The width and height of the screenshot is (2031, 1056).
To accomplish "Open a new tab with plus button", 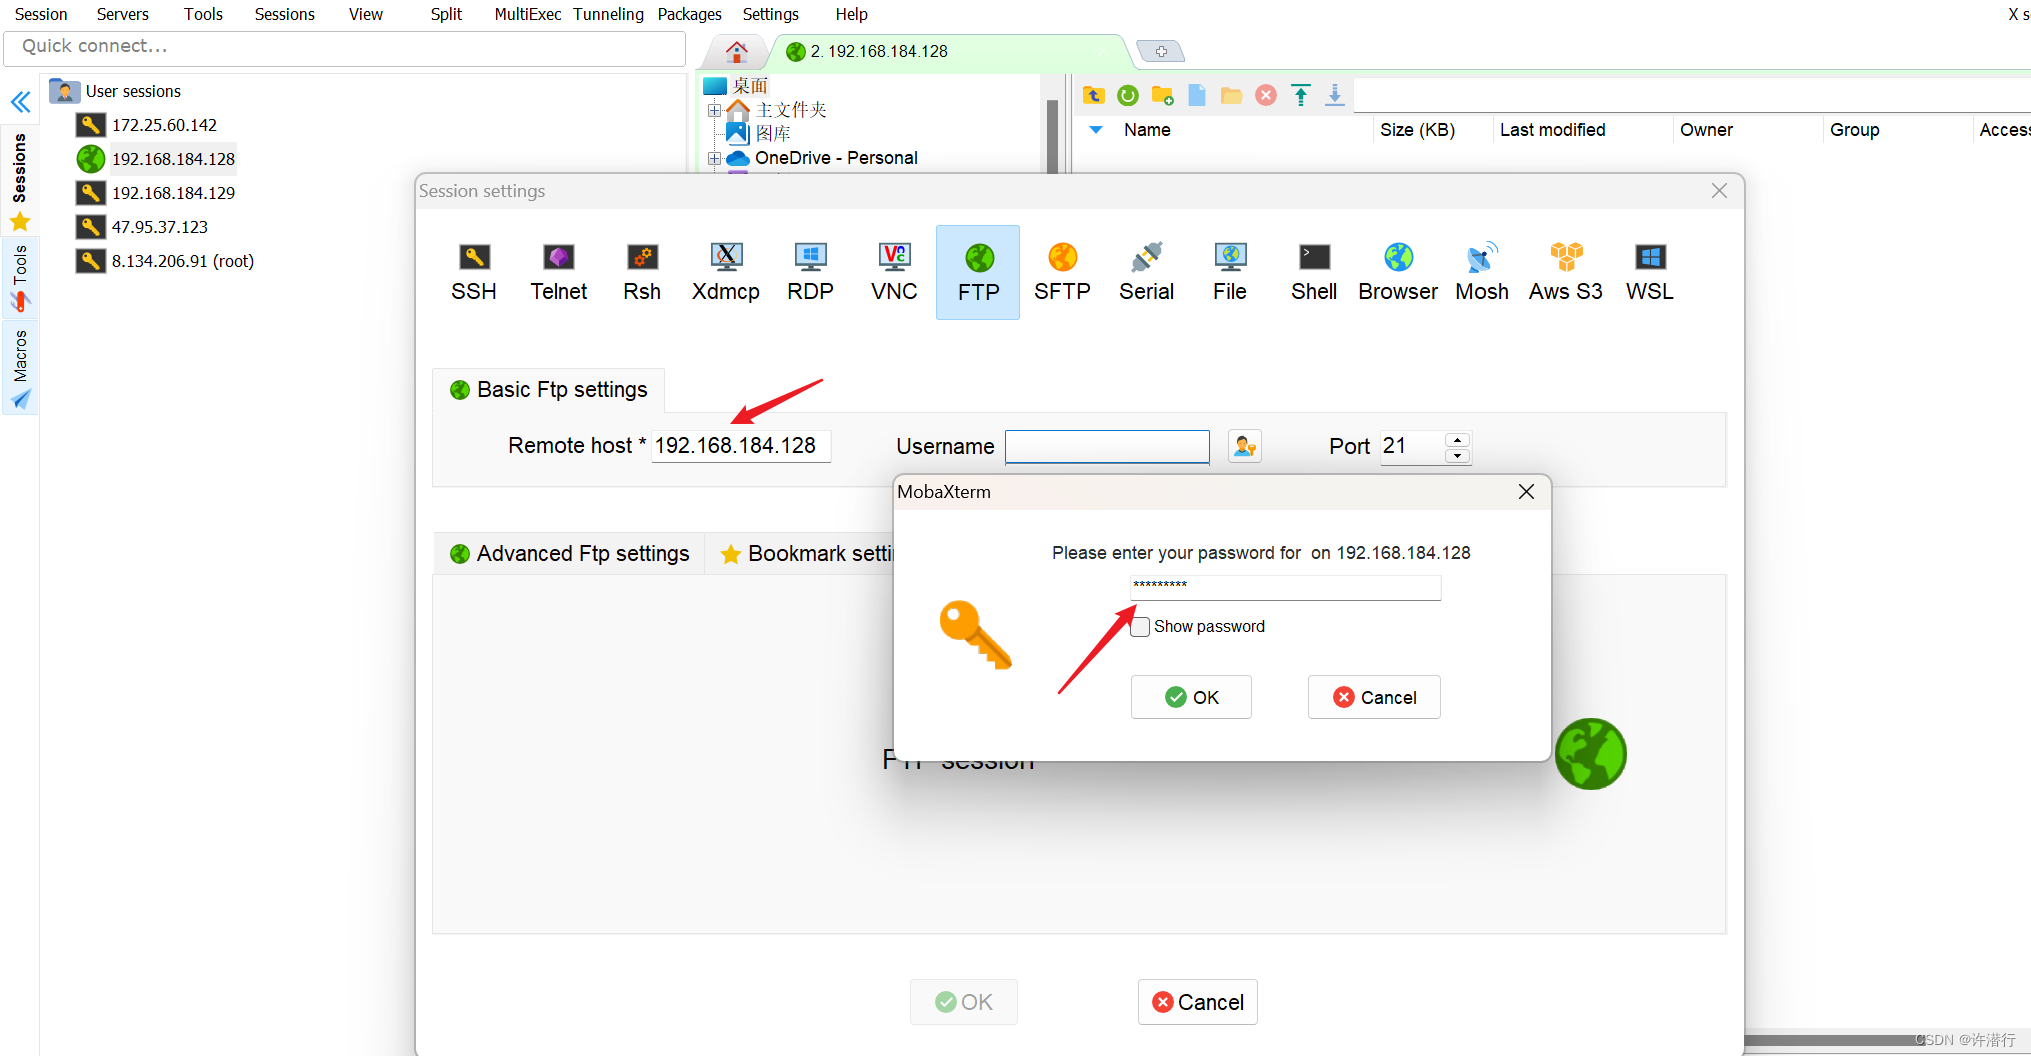I will coord(1161,51).
